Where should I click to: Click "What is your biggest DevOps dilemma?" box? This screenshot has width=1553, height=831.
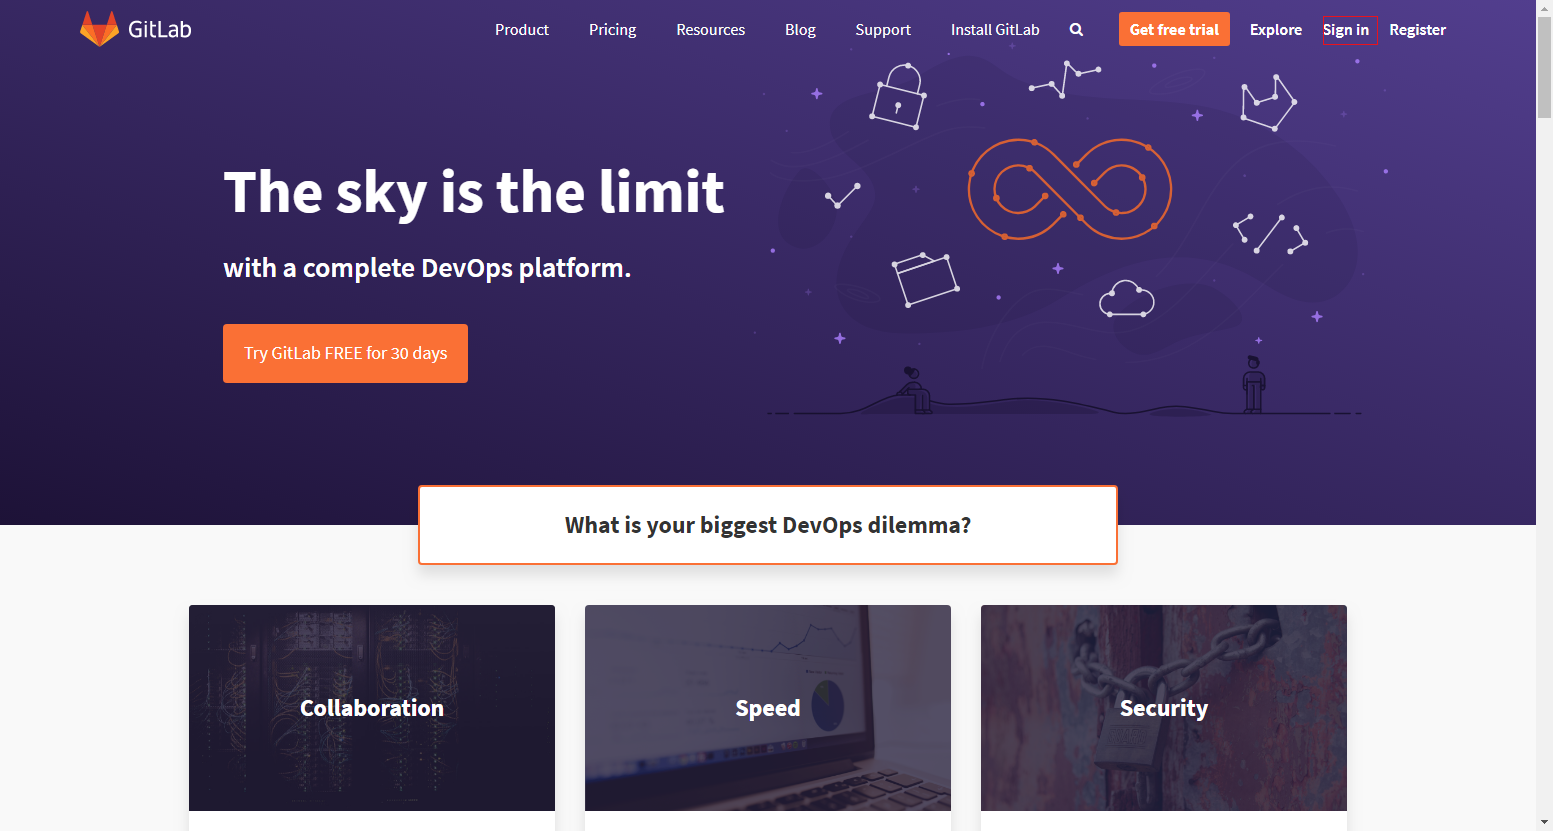(x=768, y=525)
